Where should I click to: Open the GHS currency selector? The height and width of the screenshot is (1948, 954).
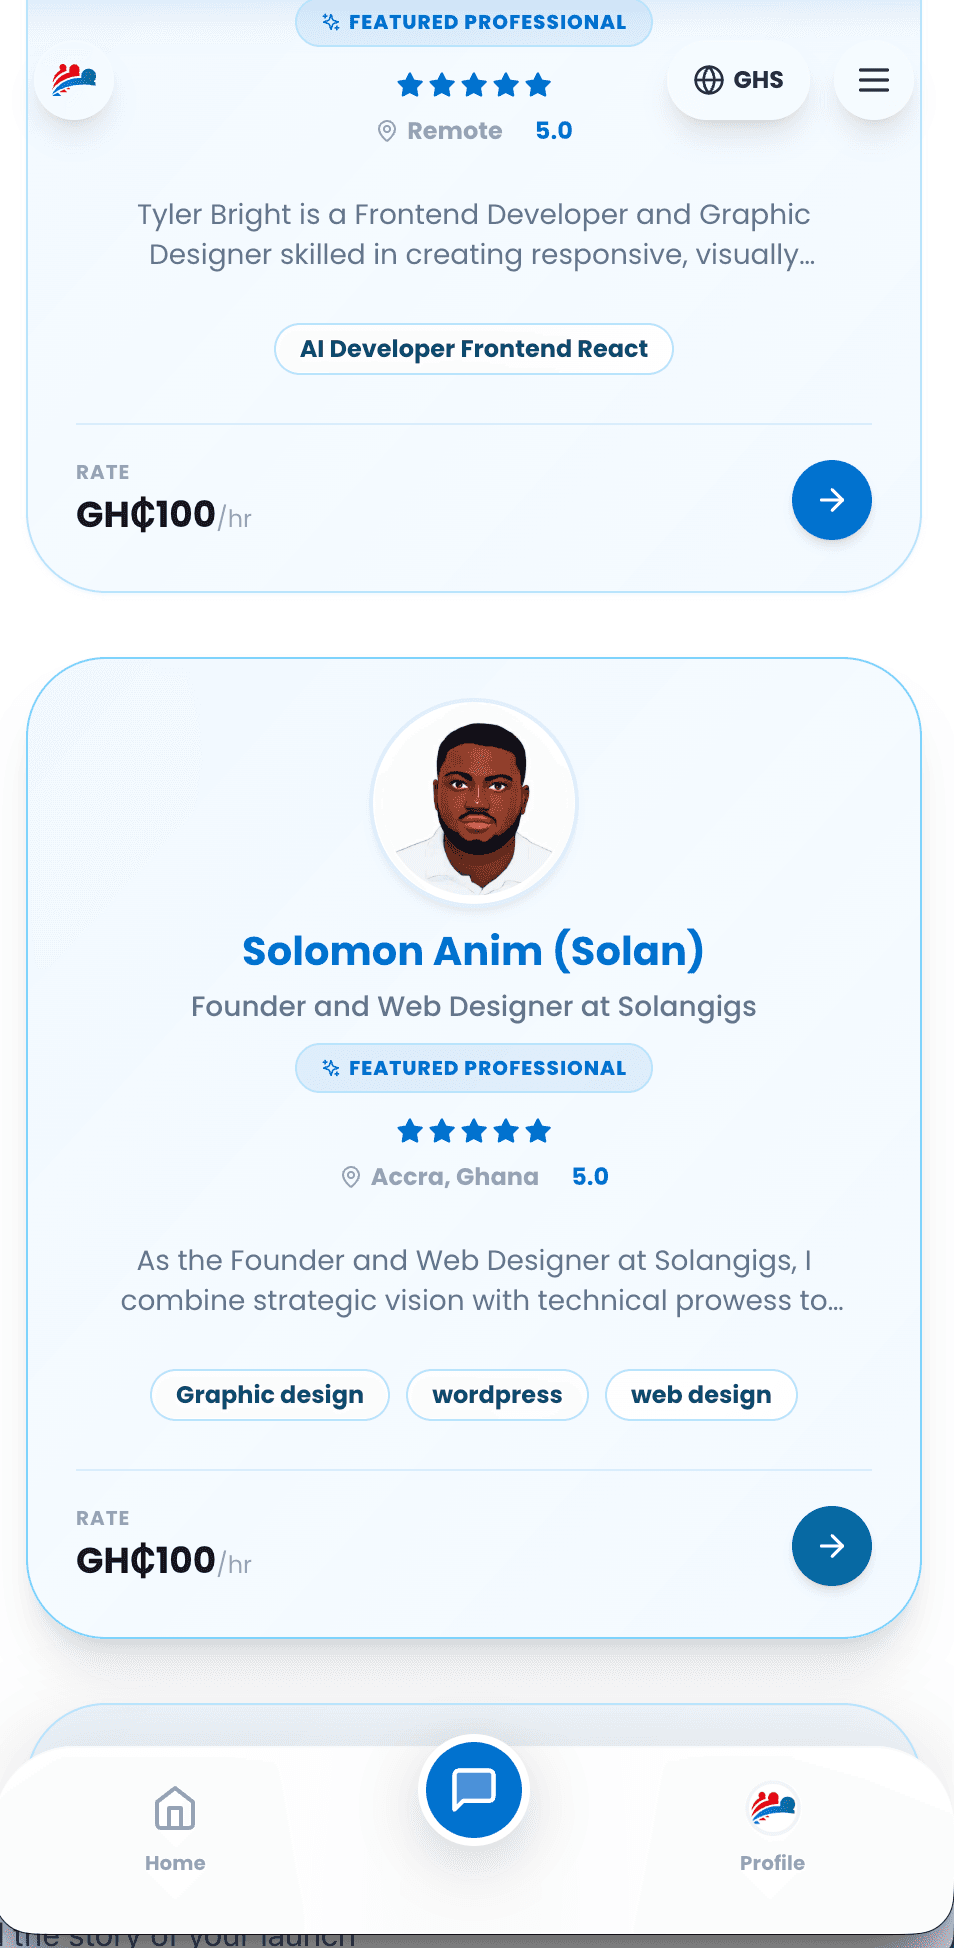[x=738, y=79]
